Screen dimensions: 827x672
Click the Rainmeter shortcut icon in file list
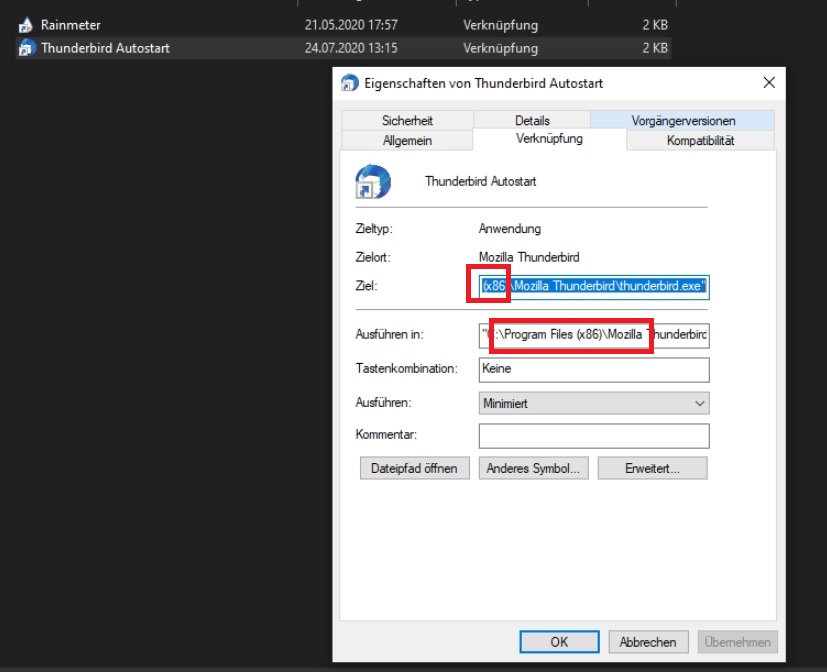point(26,25)
